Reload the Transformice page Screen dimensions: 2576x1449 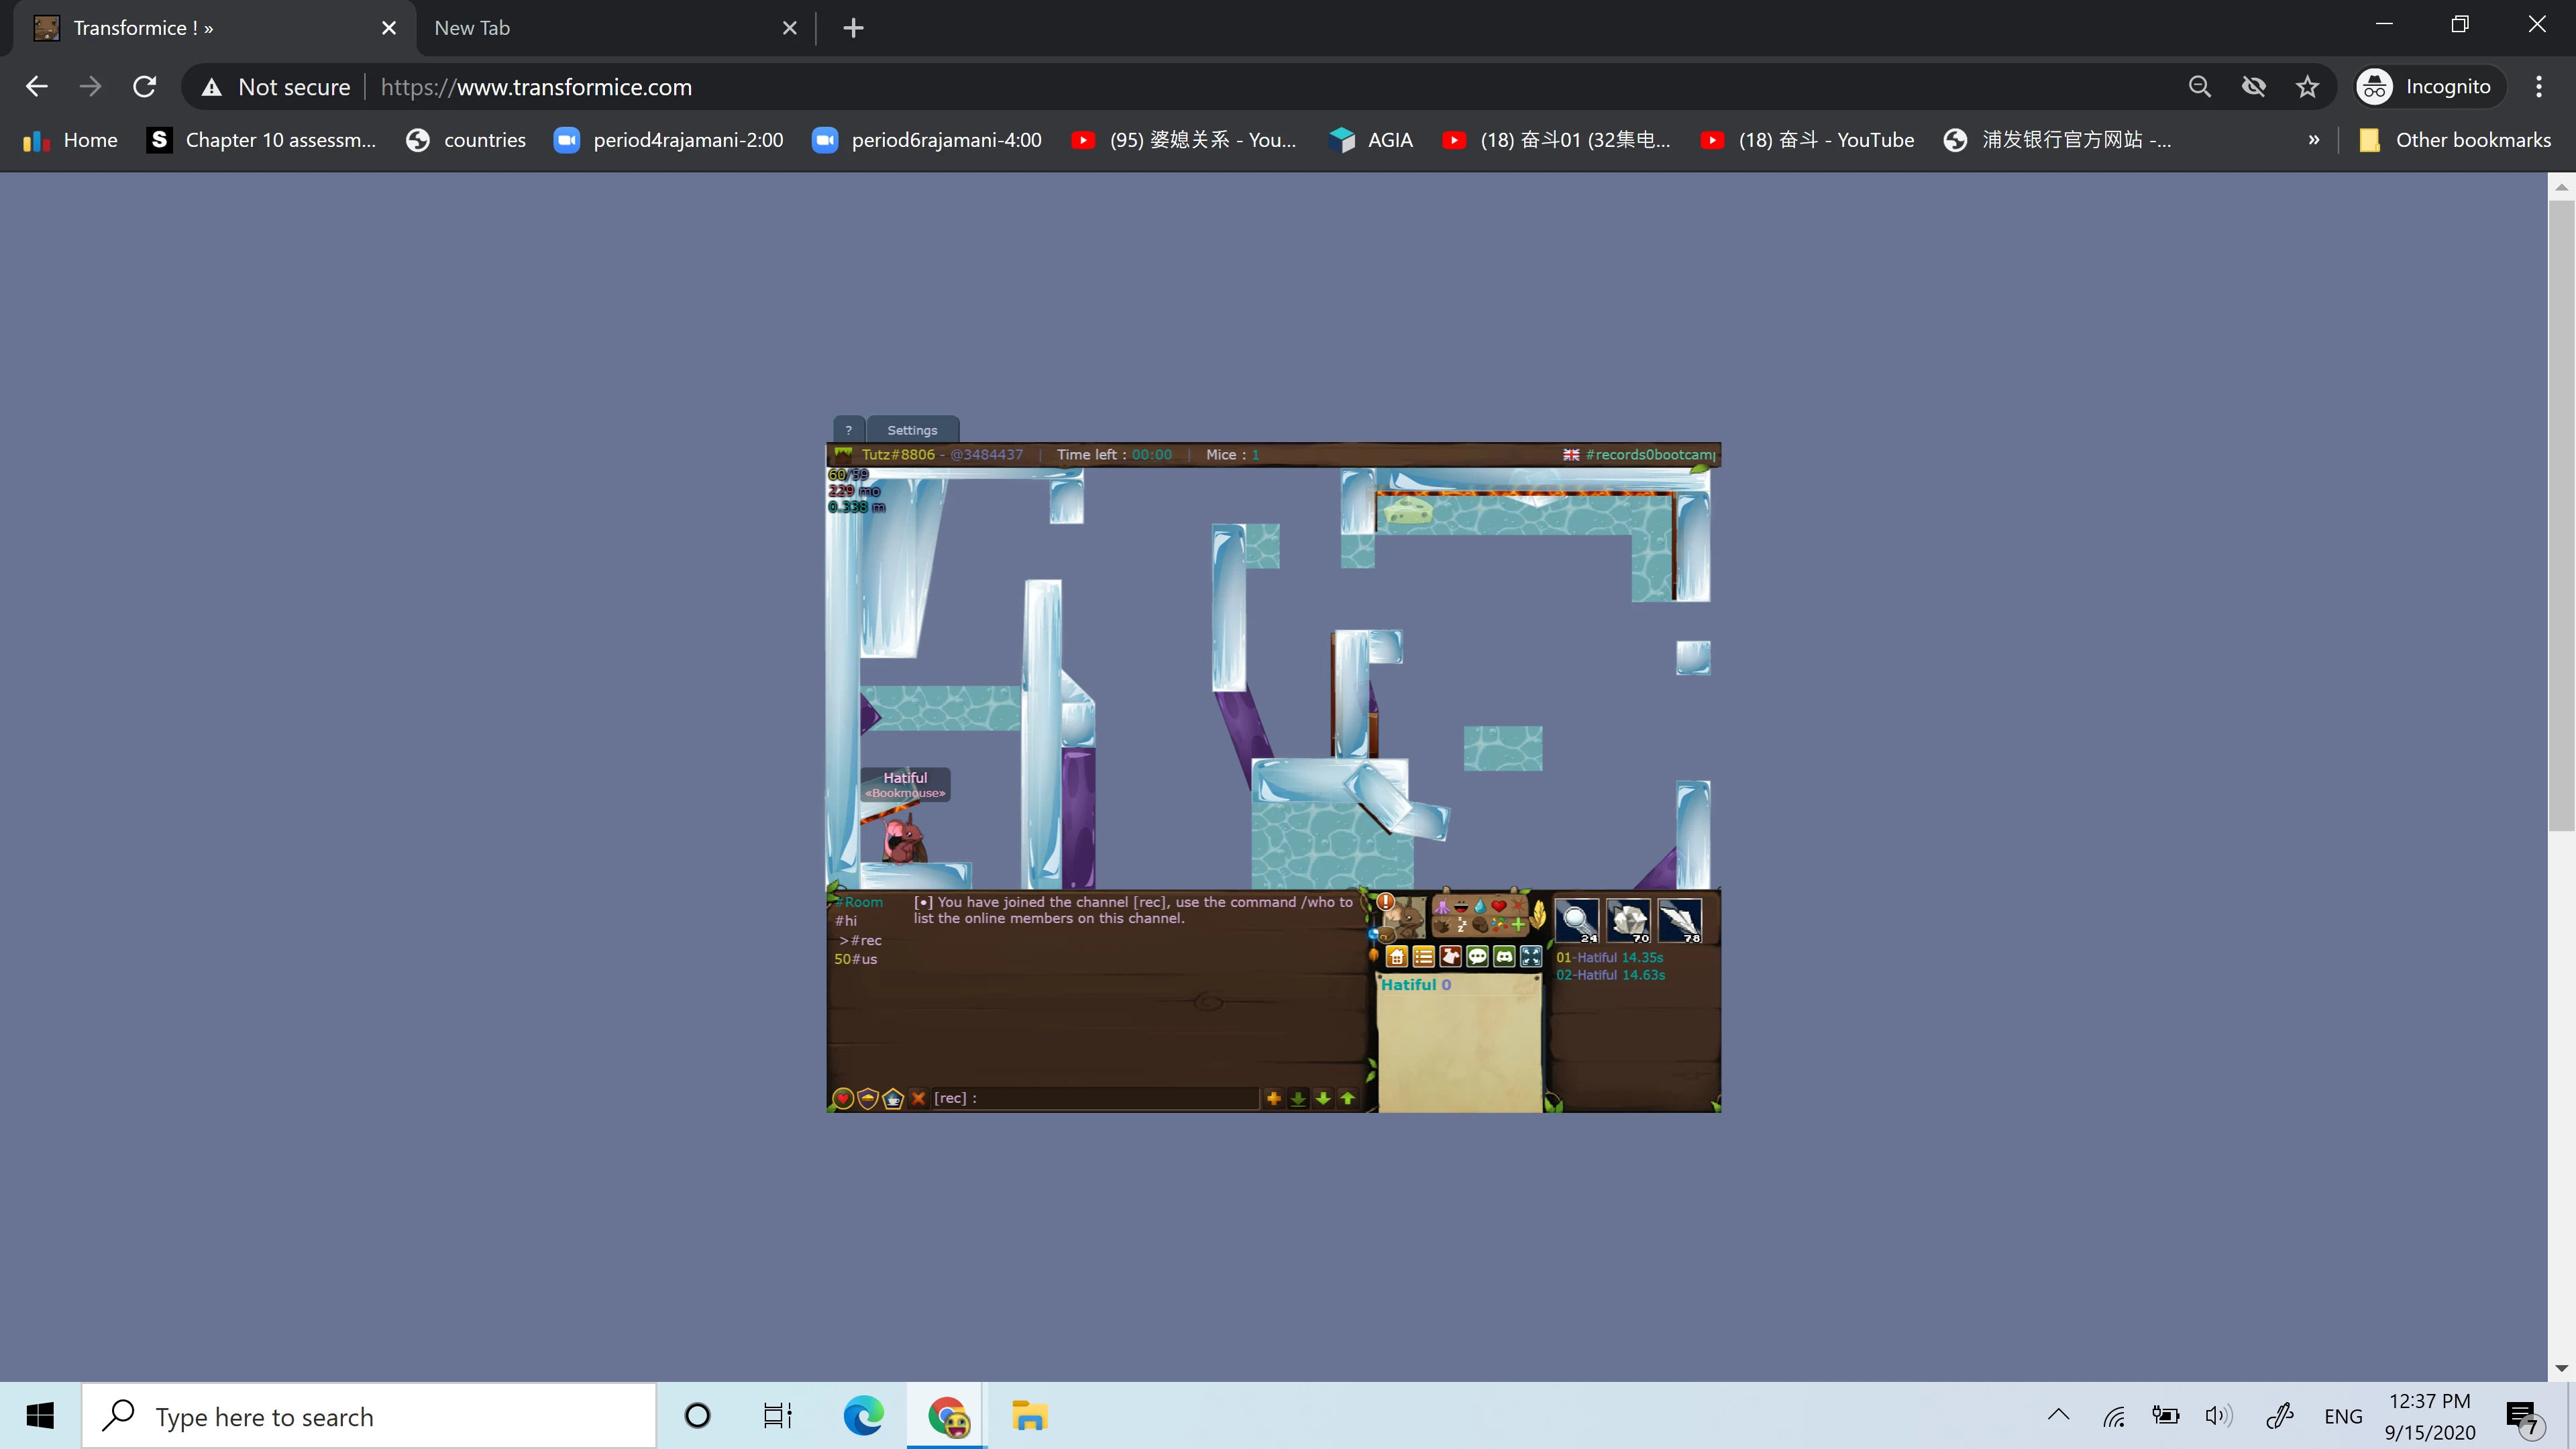coord(145,87)
